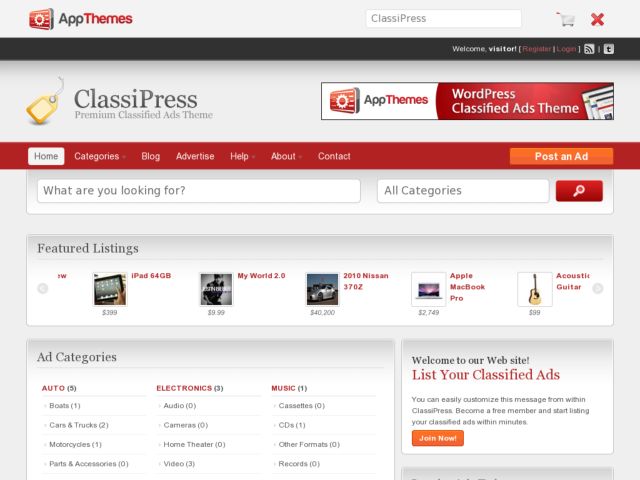Open the Acoustic Guitar listing title

(572, 281)
